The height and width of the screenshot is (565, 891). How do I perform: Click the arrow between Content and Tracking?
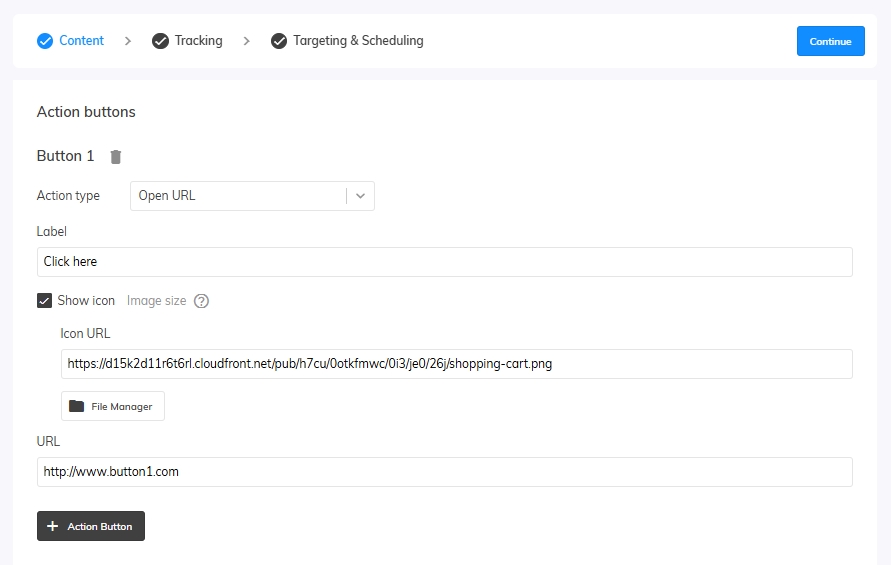(128, 41)
